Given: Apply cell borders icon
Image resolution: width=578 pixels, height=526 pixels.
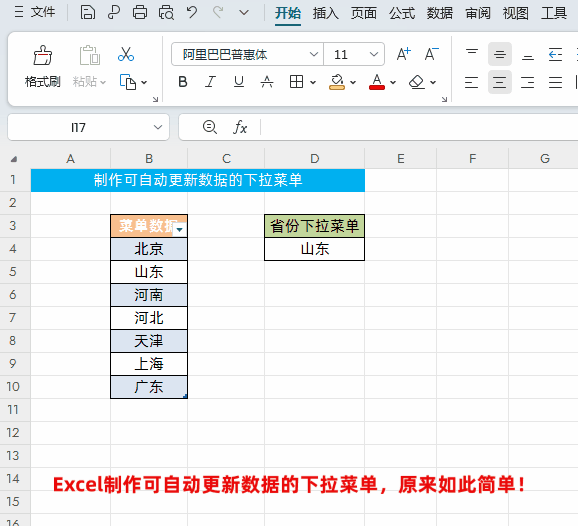Looking at the screenshot, I should click(x=296, y=81).
